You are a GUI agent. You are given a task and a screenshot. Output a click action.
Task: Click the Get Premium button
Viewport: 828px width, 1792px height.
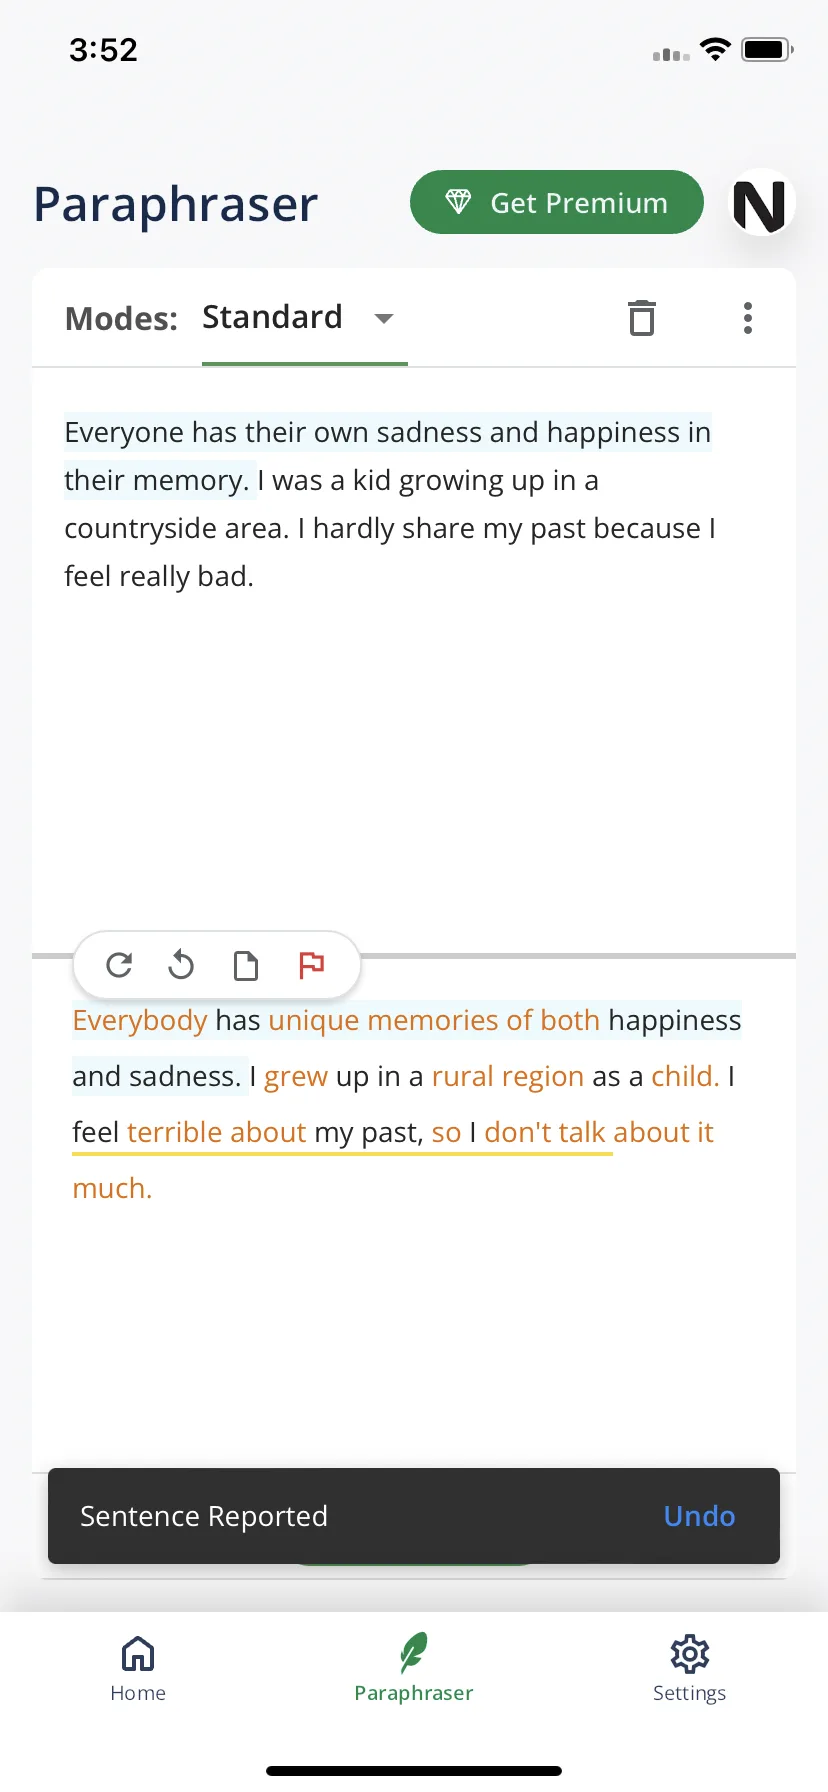(x=557, y=202)
